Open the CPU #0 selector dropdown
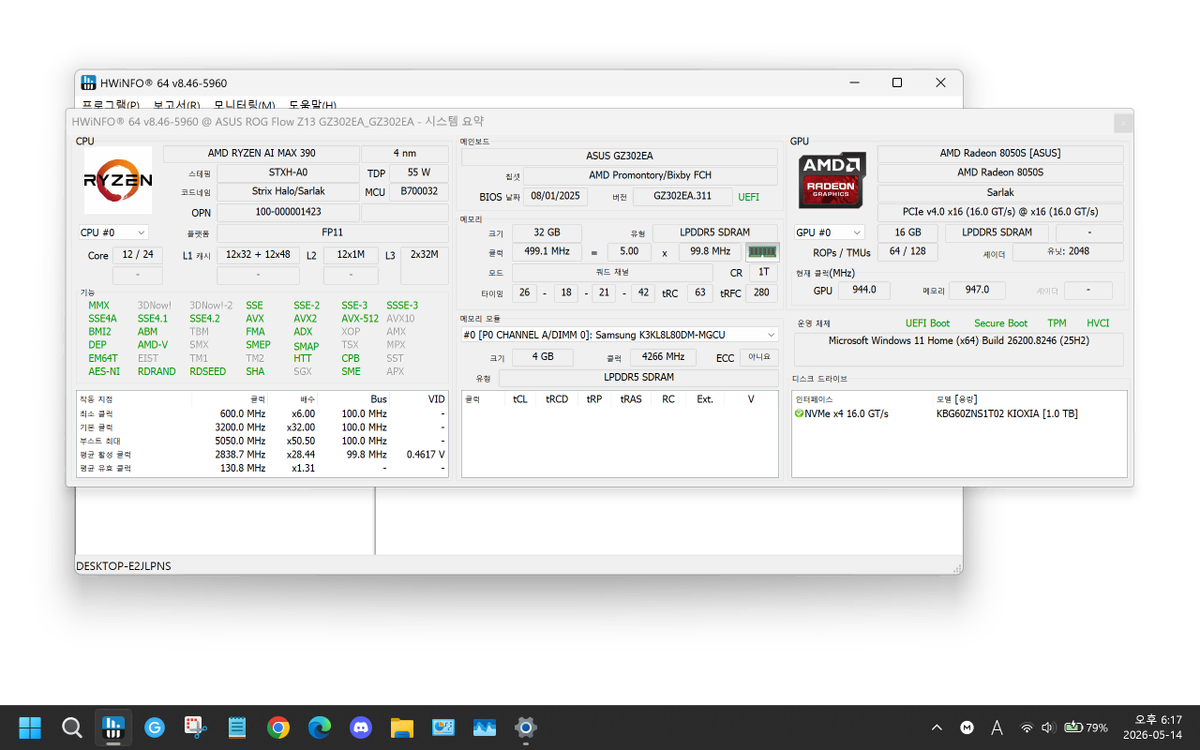Screen dimensions: 1200x750 pyautogui.click(x=113, y=232)
